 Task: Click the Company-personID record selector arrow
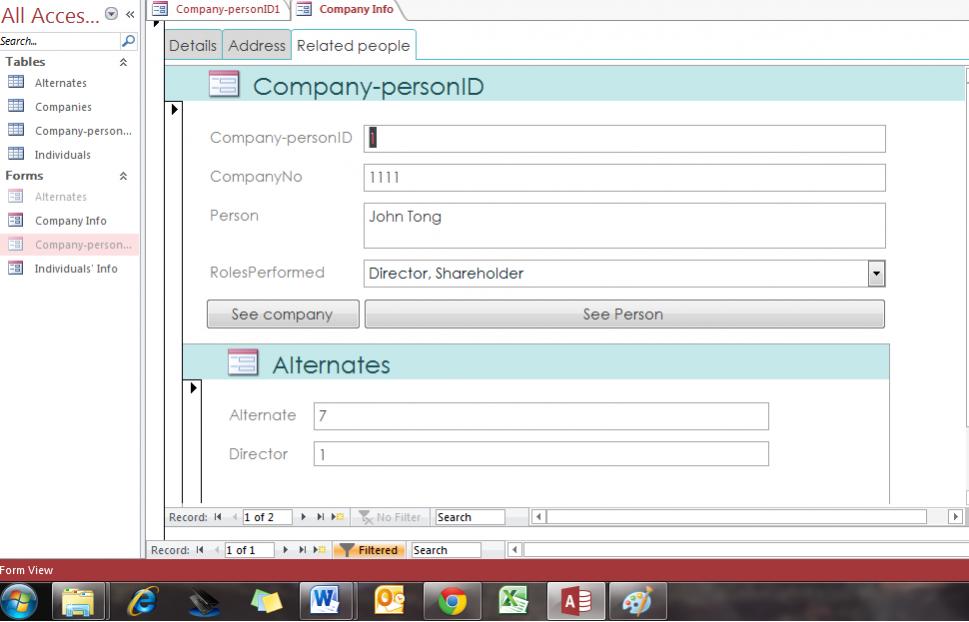tap(174, 109)
